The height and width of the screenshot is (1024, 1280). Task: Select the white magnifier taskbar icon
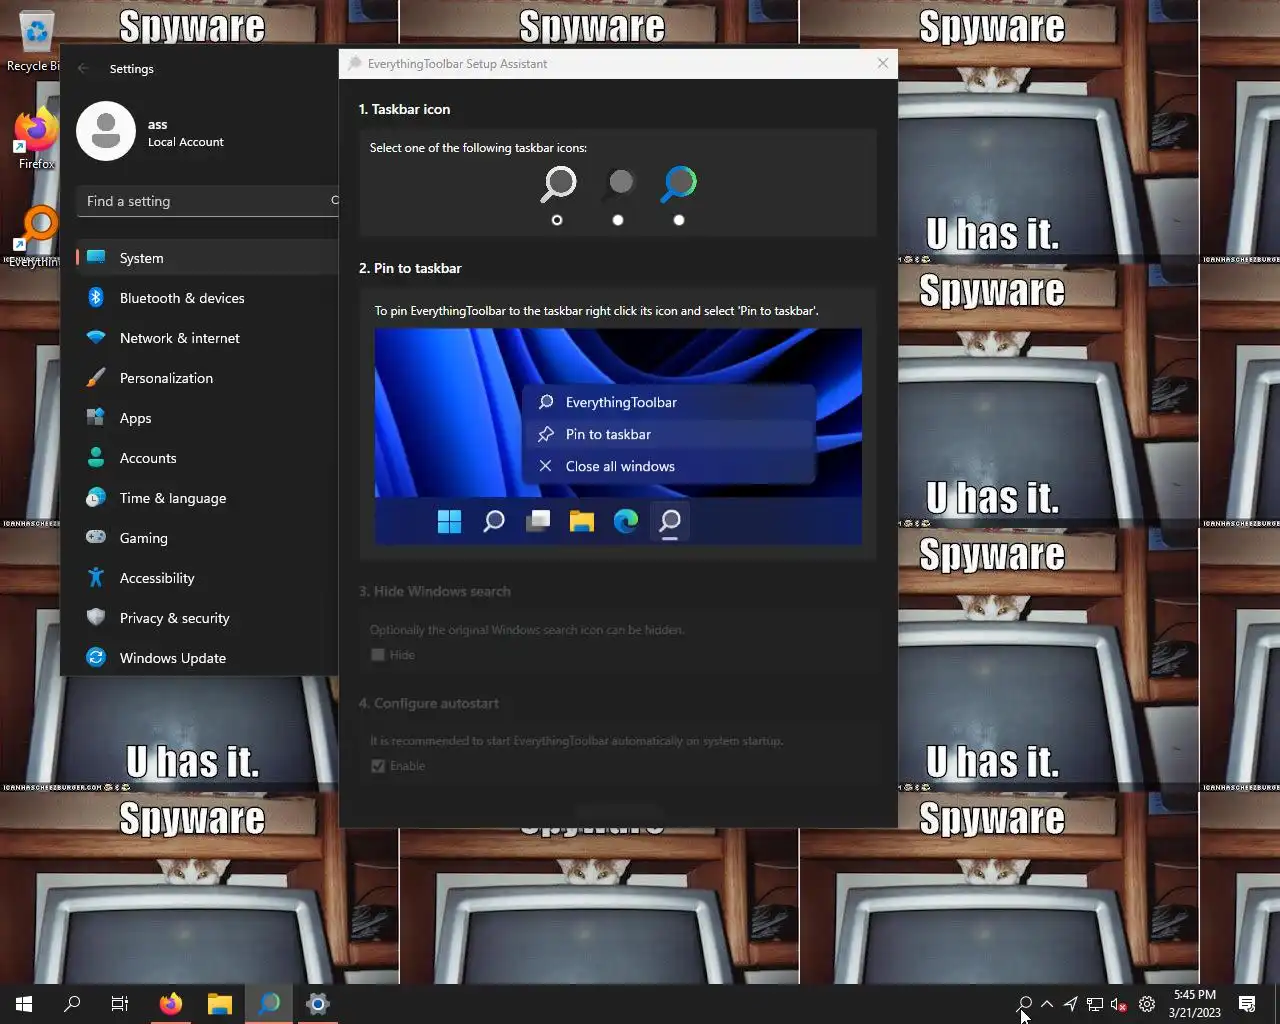click(558, 184)
